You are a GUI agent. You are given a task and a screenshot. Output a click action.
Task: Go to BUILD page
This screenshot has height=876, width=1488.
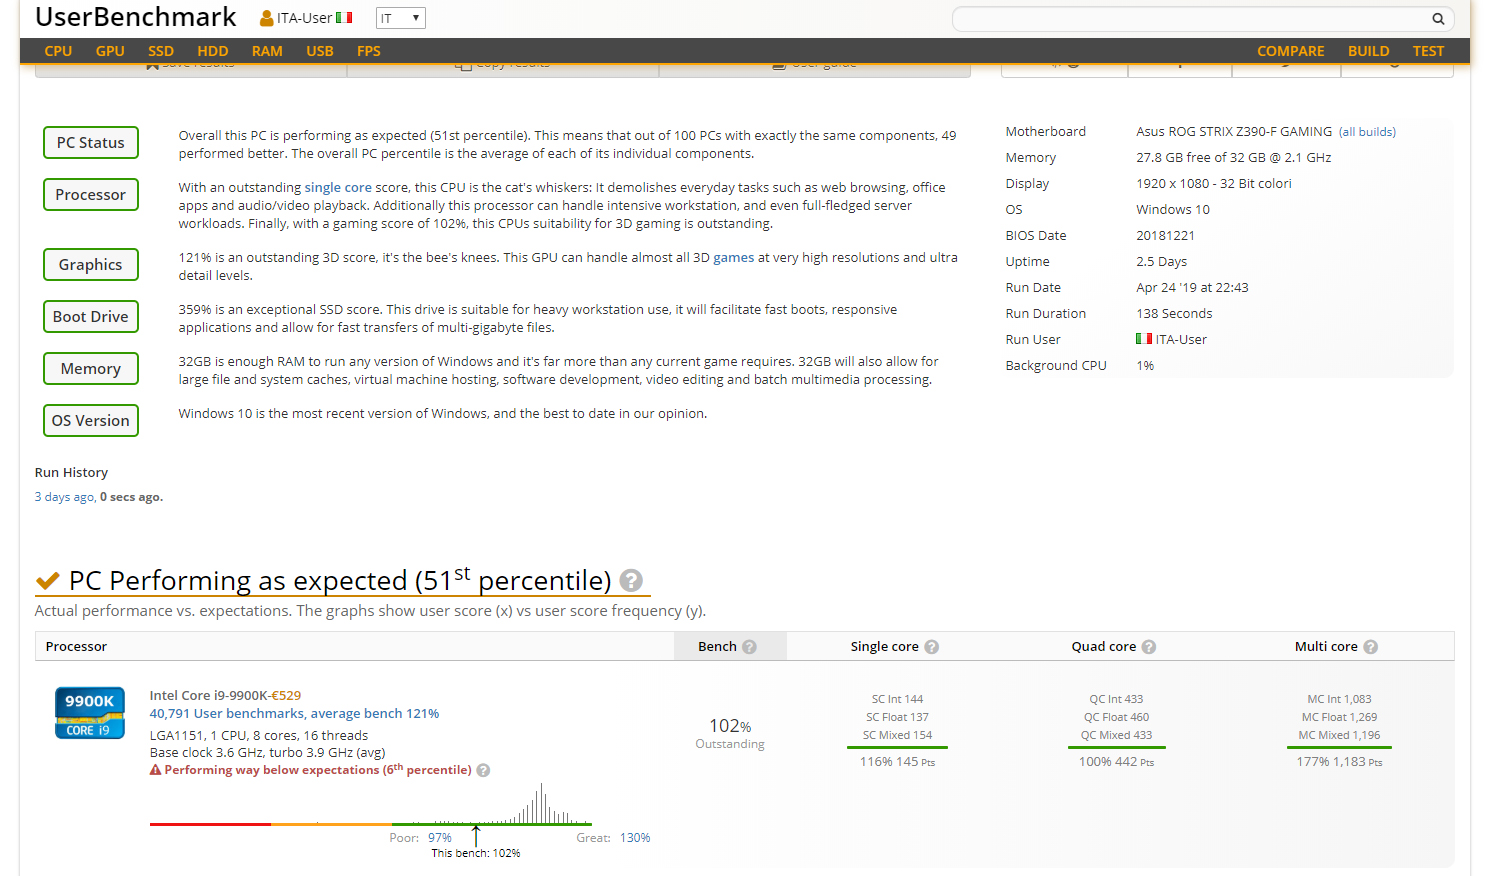click(x=1369, y=51)
